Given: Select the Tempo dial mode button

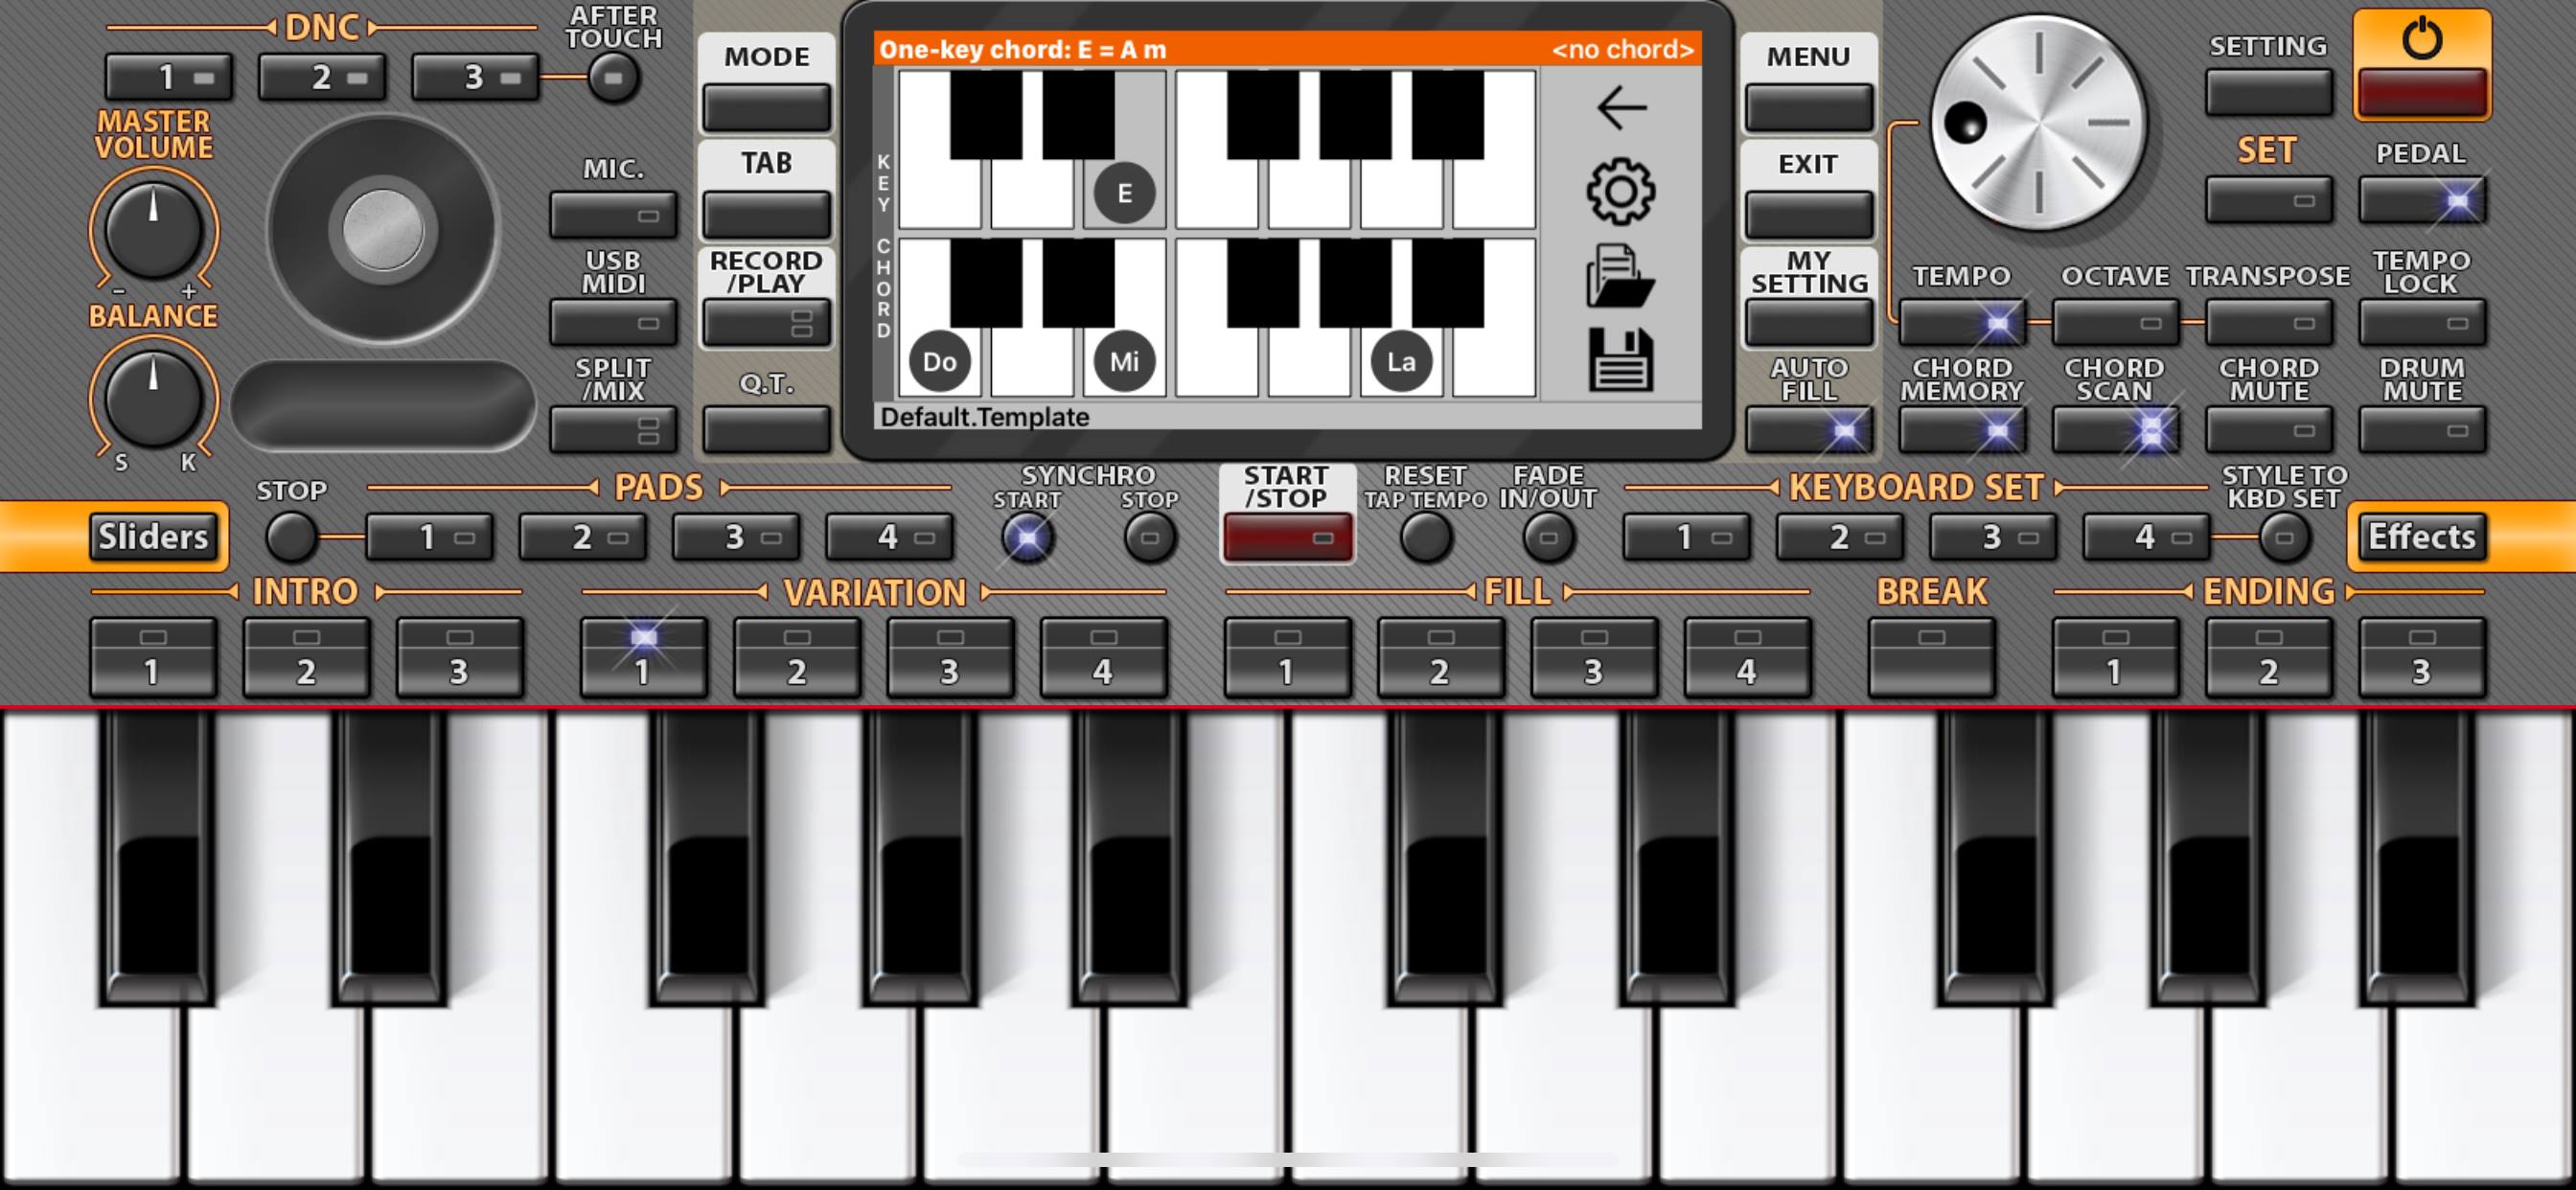Looking at the screenshot, I should point(1962,322).
